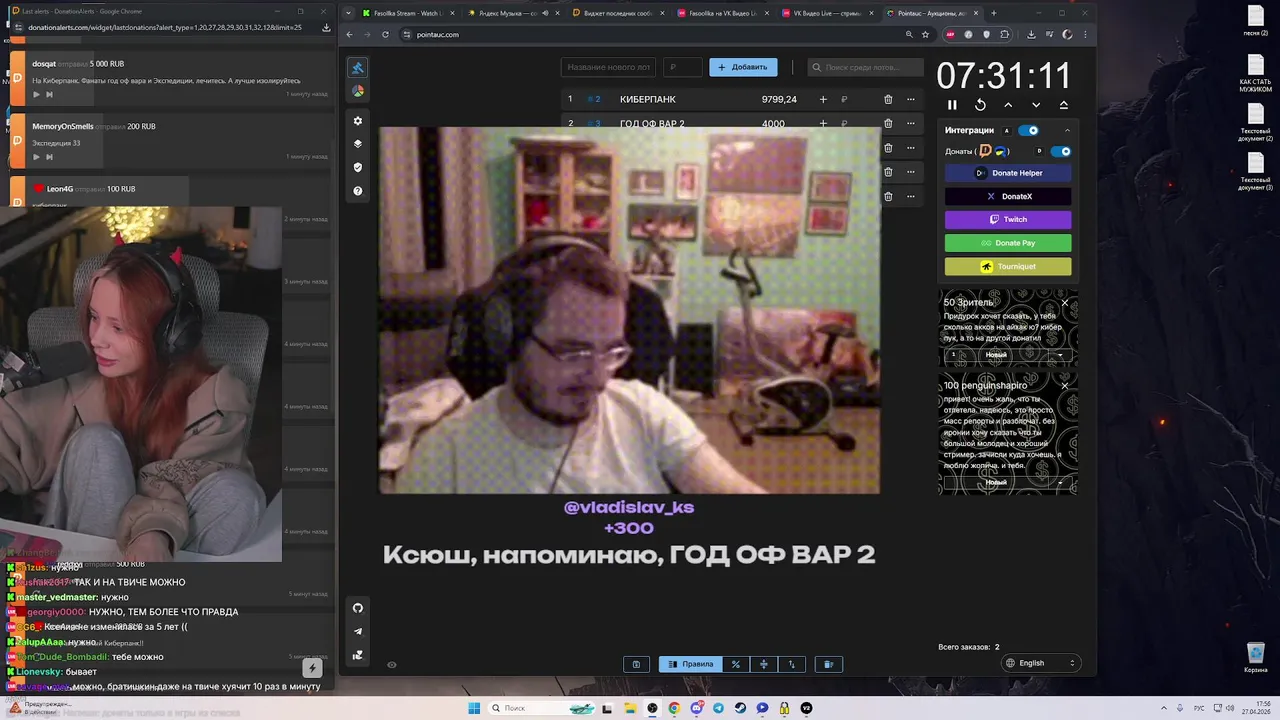Focus the Поиск среди лотов search field
The height and width of the screenshot is (720, 1280).
(x=866, y=67)
